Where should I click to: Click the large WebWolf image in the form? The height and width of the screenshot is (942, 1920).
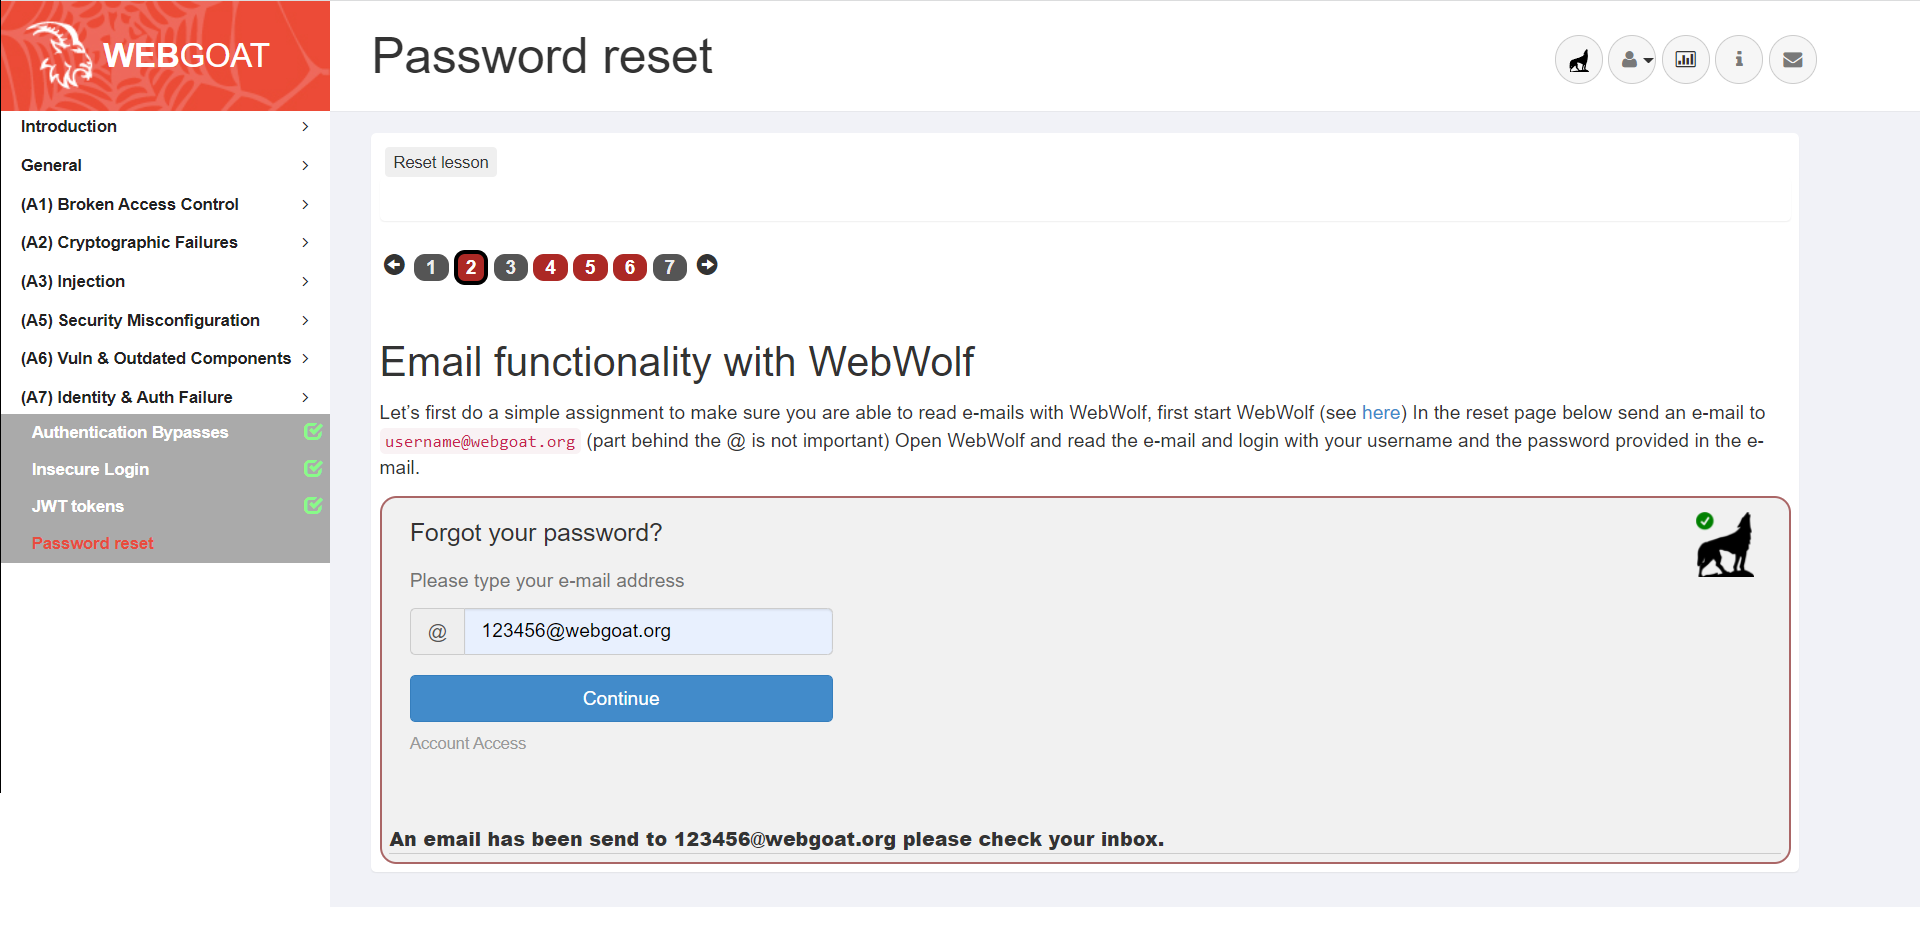click(1726, 546)
